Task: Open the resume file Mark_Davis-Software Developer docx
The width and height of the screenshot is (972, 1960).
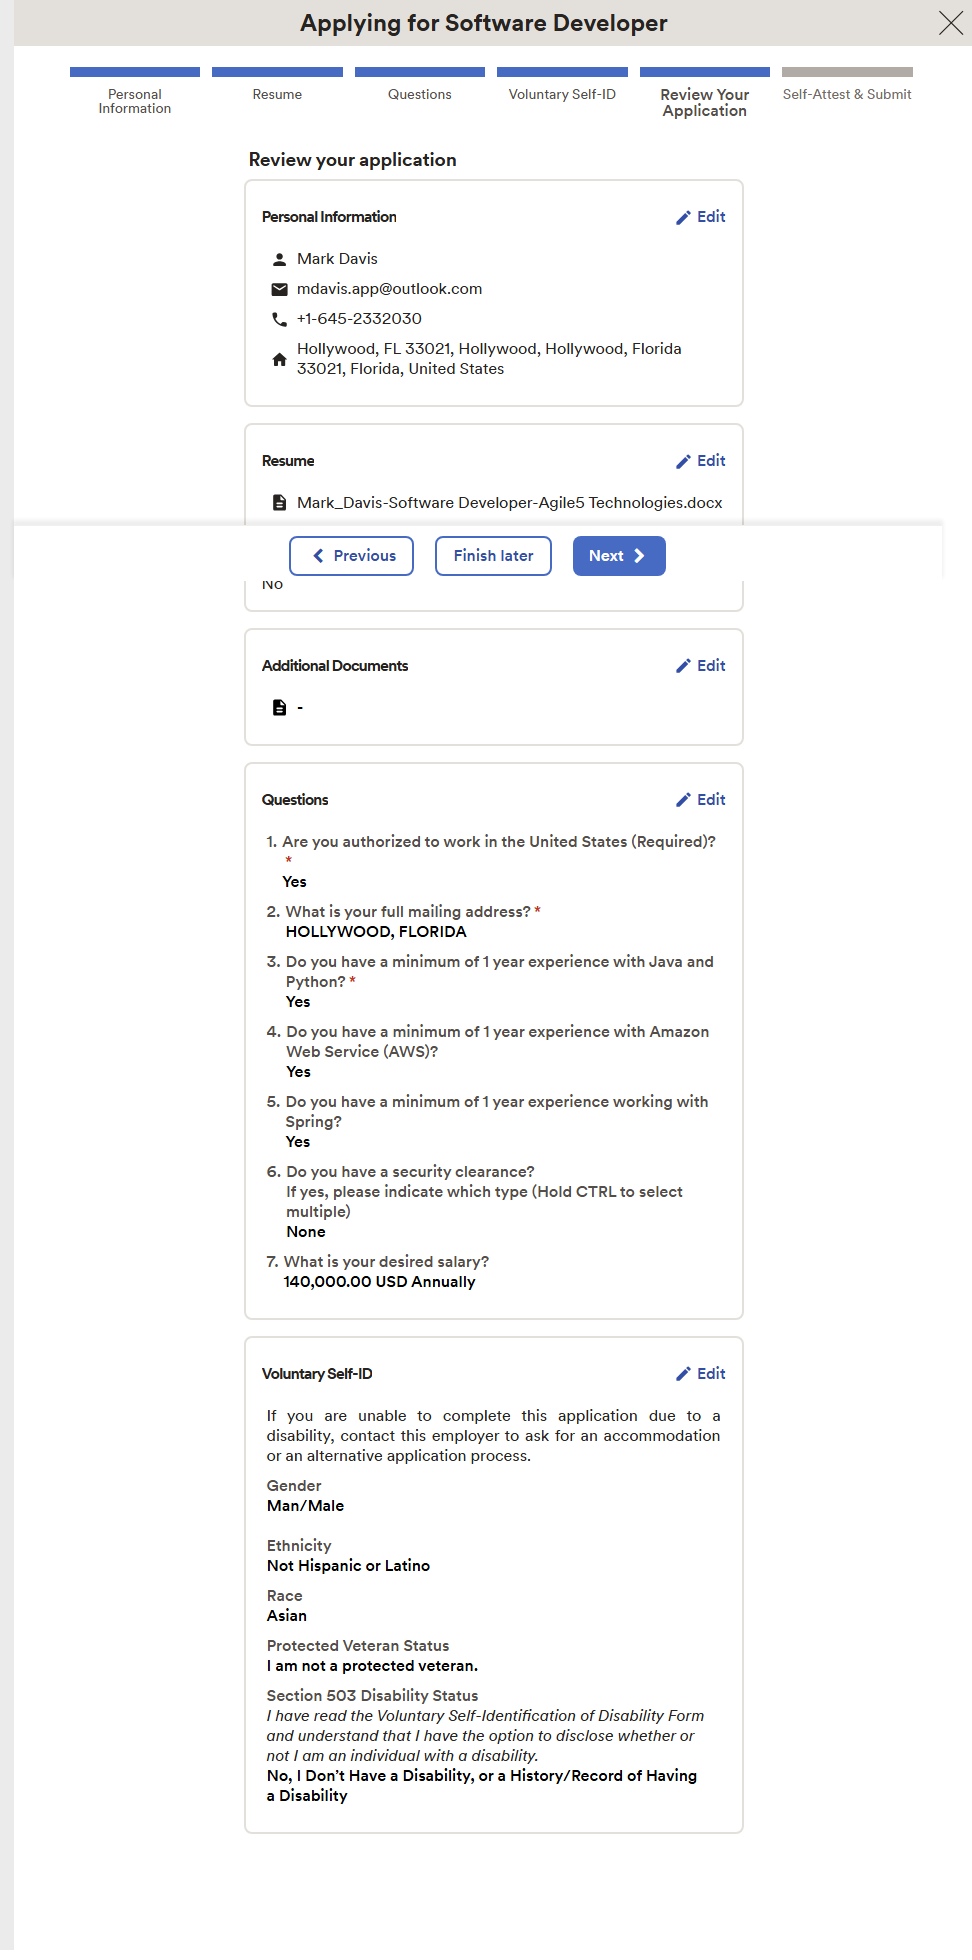Action: (x=509, y=503)
